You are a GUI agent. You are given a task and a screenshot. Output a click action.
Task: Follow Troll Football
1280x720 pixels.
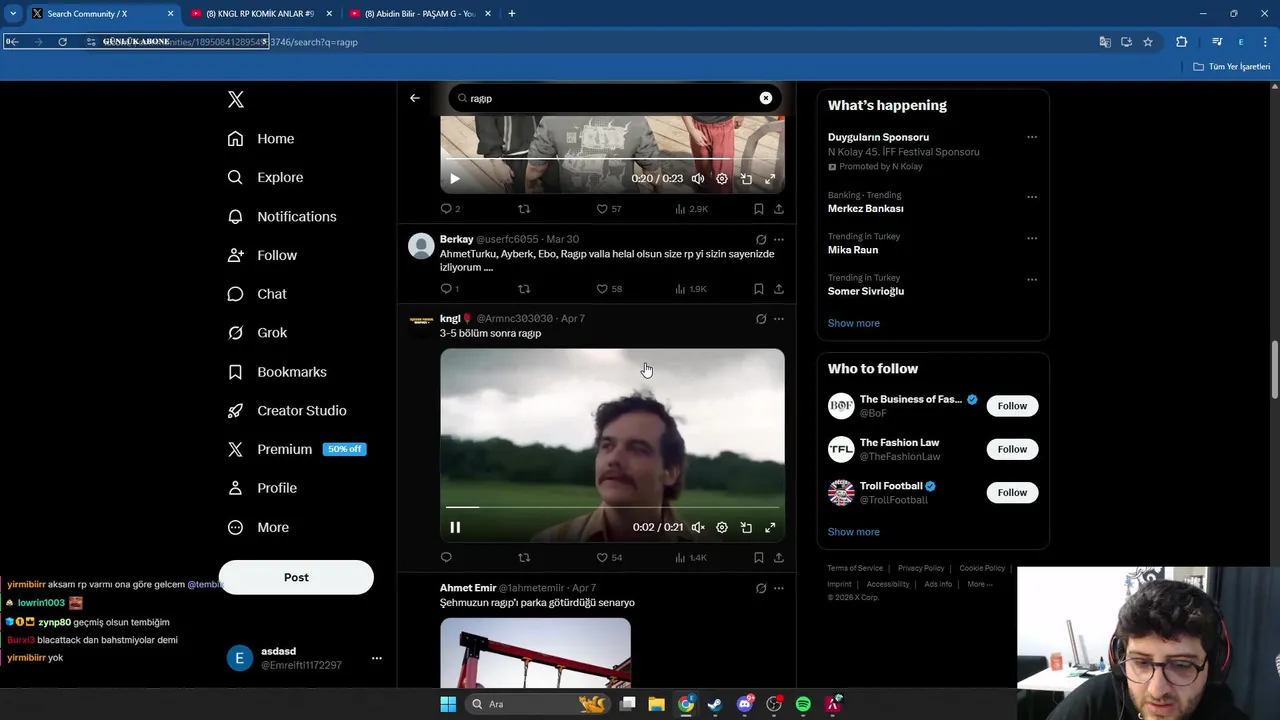coord(1012,492)
